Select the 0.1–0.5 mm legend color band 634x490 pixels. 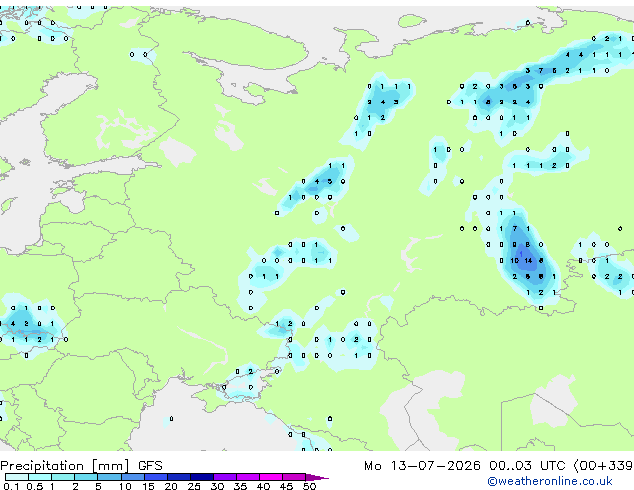(17, 477)
